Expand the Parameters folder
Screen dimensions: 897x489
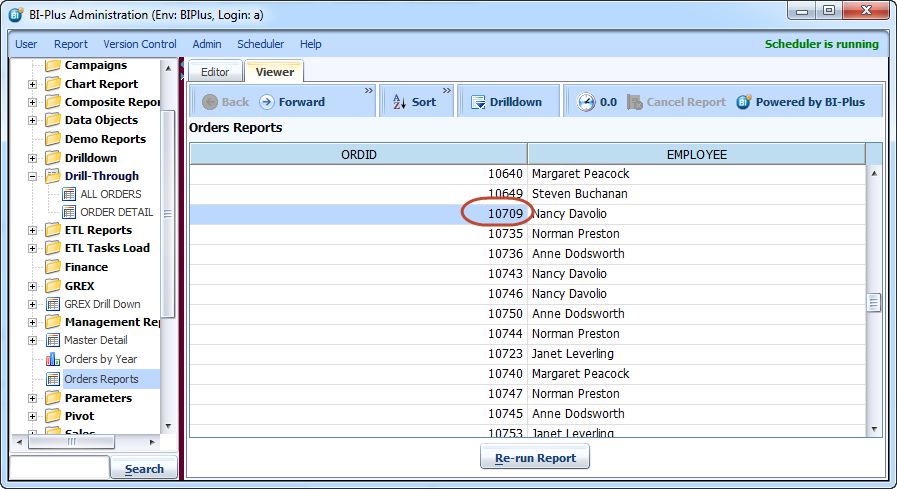coord(32,398)
